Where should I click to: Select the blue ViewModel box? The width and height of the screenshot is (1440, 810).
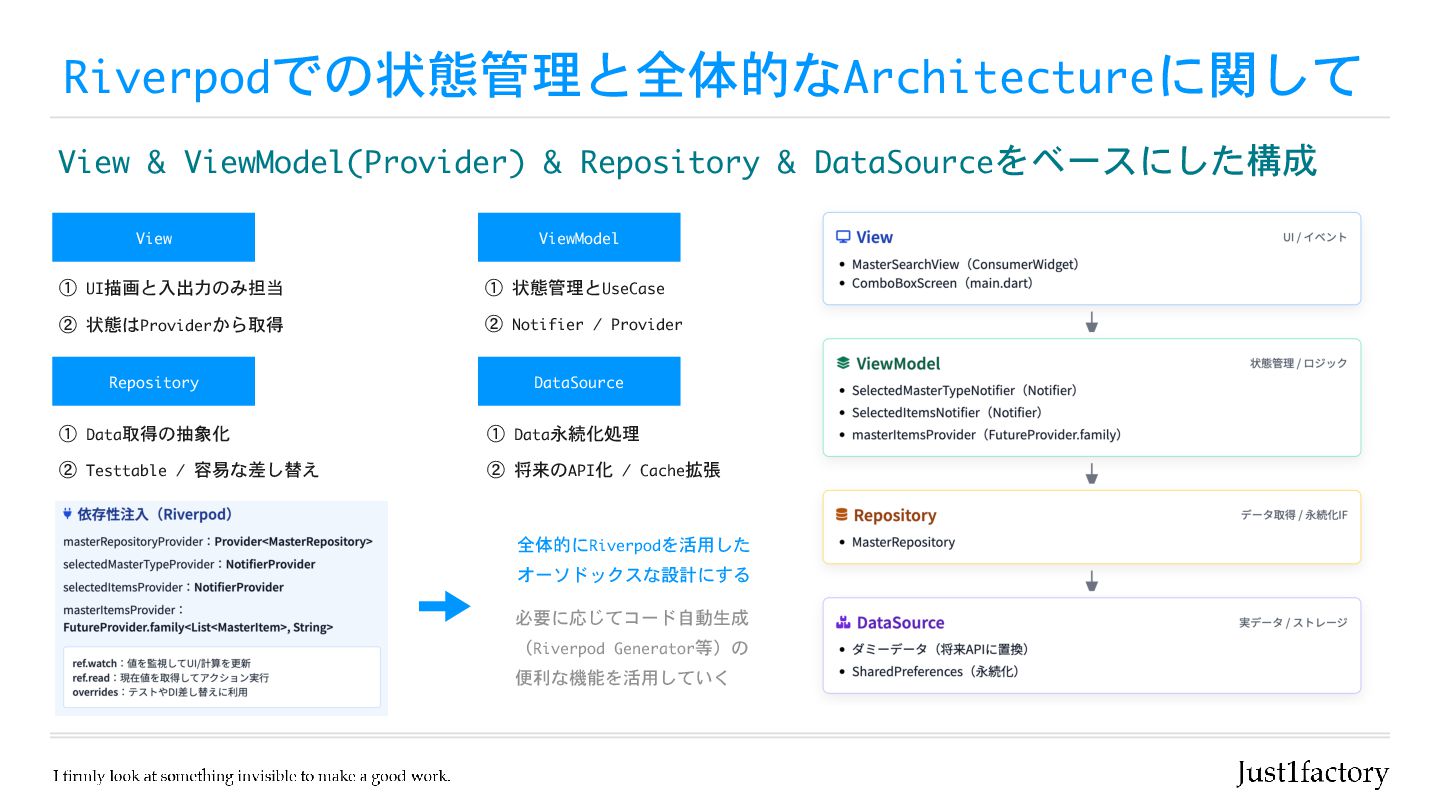pyautogui.click(x=579, y=238)
